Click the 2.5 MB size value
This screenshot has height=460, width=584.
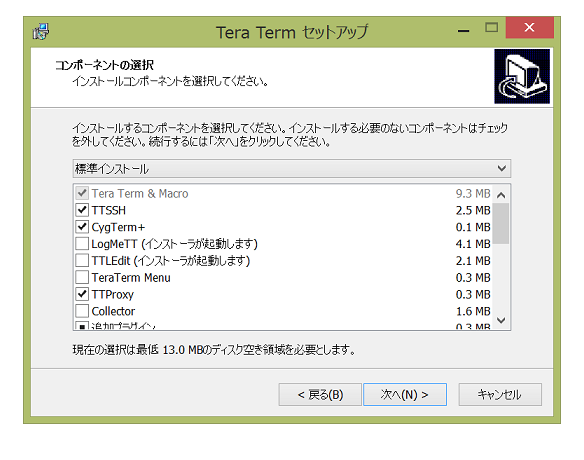pyautogui.click(x=473, y=210)
